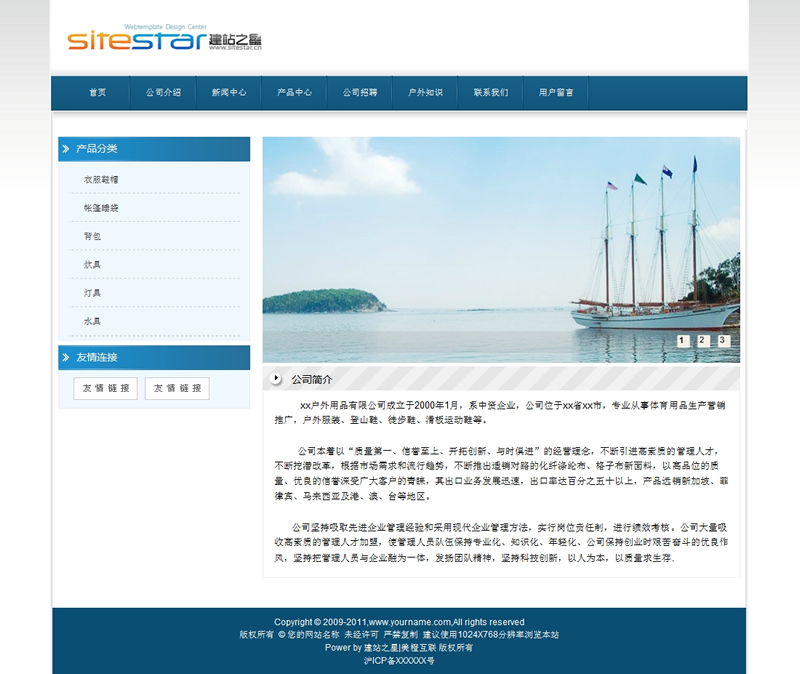The image size is (800, 674).
Task: Navigate to 户外知识 page
Action: click(x=425, y=93)
